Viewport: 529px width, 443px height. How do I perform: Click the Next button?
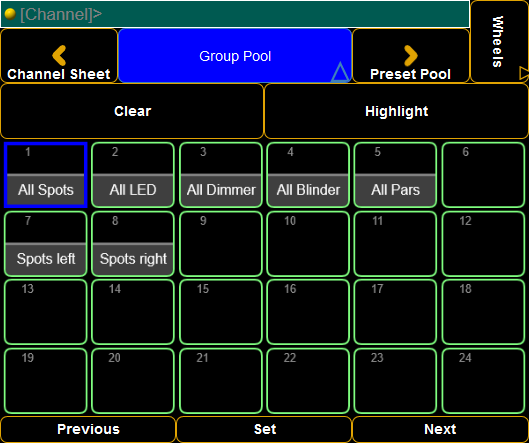click(x=440, y=429)
